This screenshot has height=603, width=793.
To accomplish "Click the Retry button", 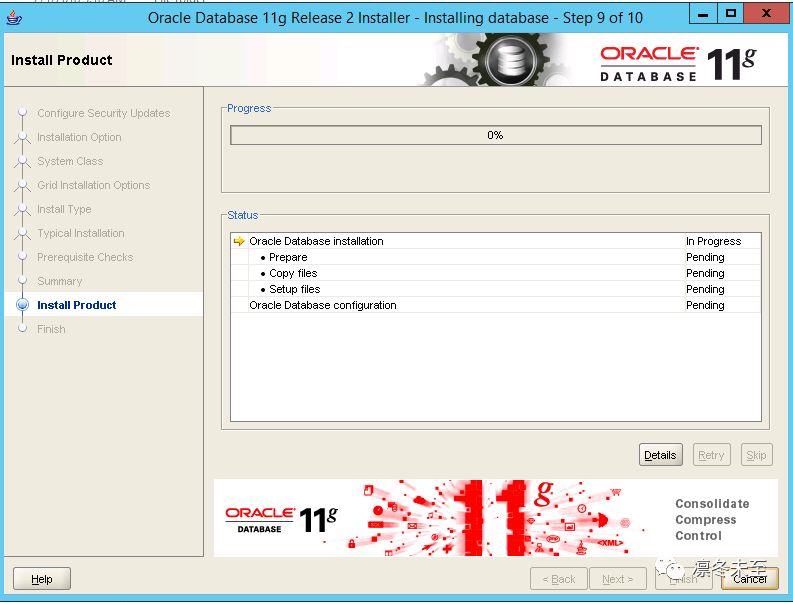I will [x=711, y=455].
